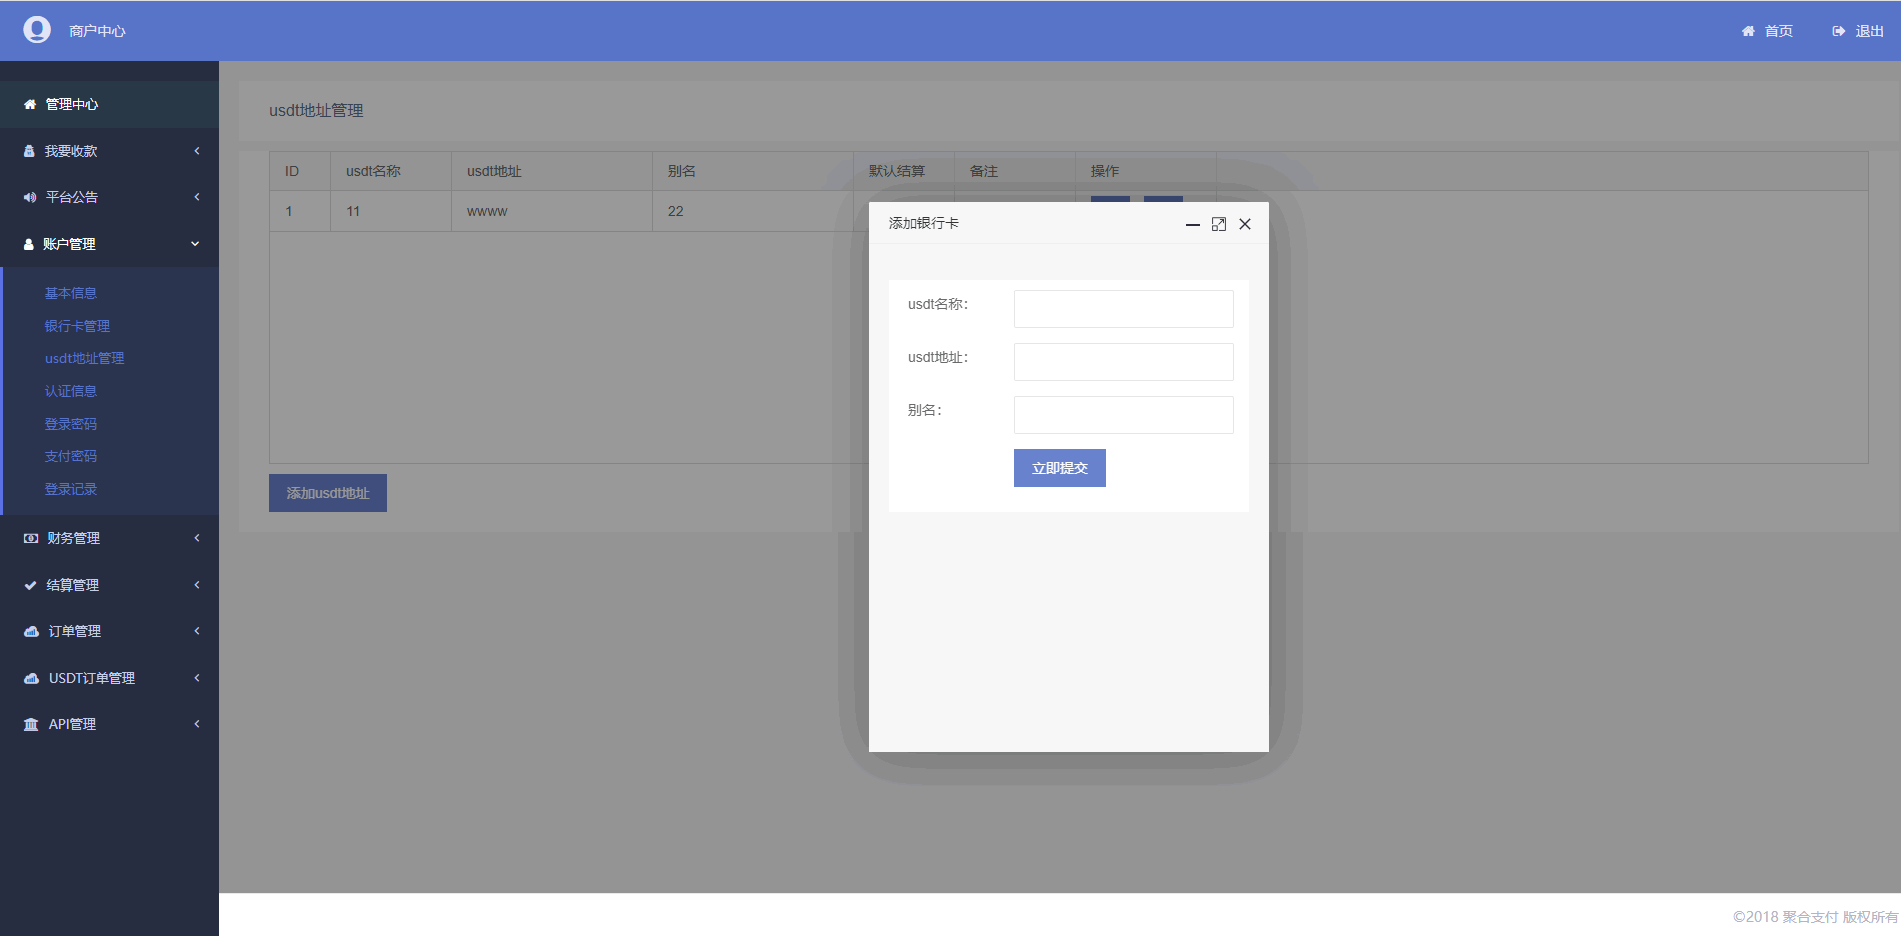Click into the usdt地址 text box

tap(1123, 362)
